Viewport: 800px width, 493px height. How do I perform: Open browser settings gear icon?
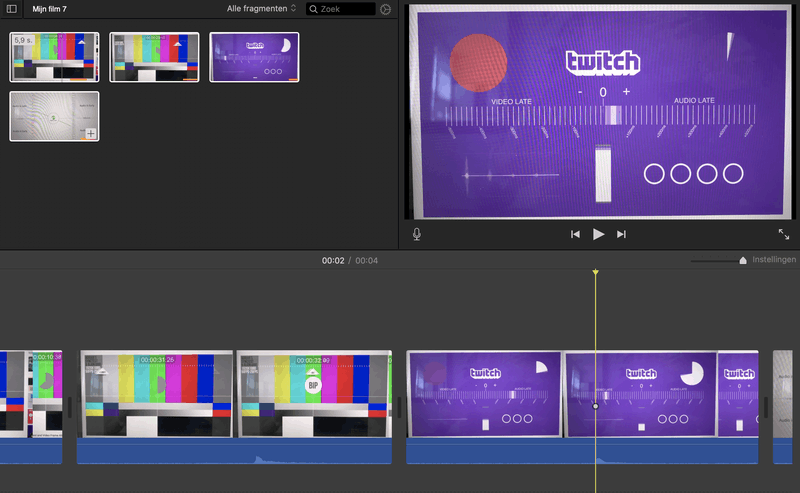386,9
